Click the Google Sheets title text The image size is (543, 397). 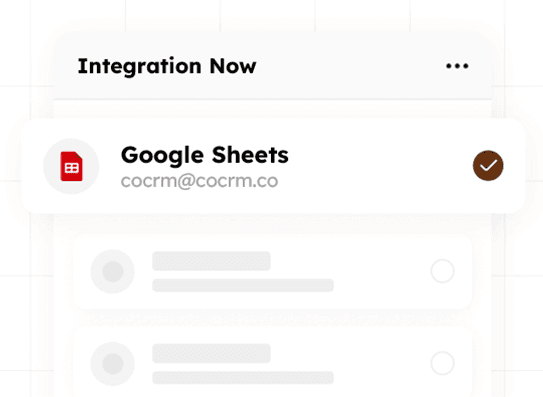[x=205, y=155]
